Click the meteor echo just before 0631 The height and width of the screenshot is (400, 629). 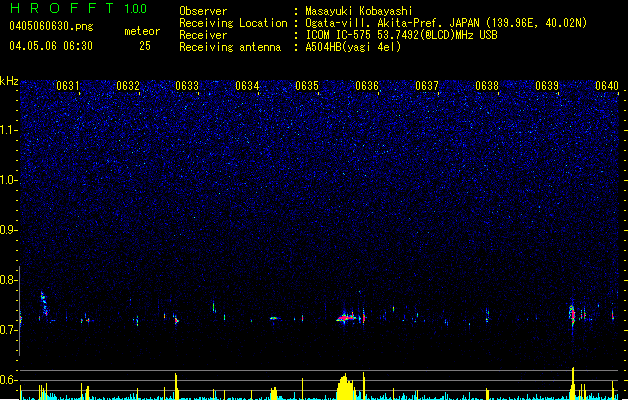coord(44,304)
